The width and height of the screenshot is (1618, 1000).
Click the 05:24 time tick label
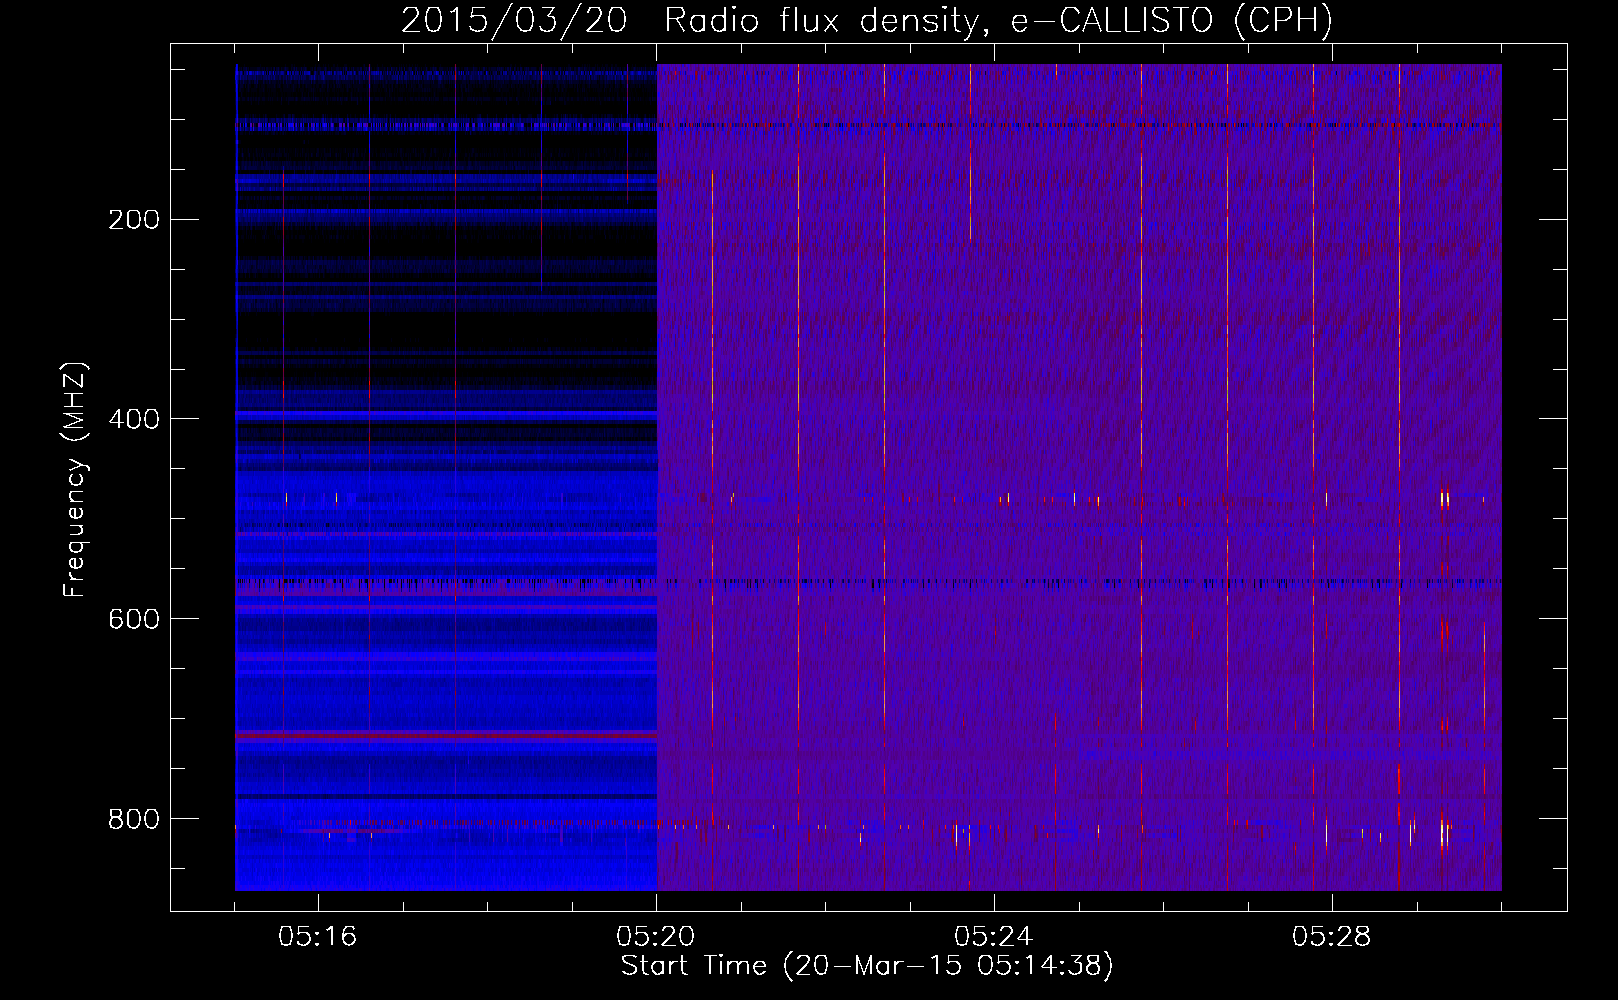[x=994, y=937]
